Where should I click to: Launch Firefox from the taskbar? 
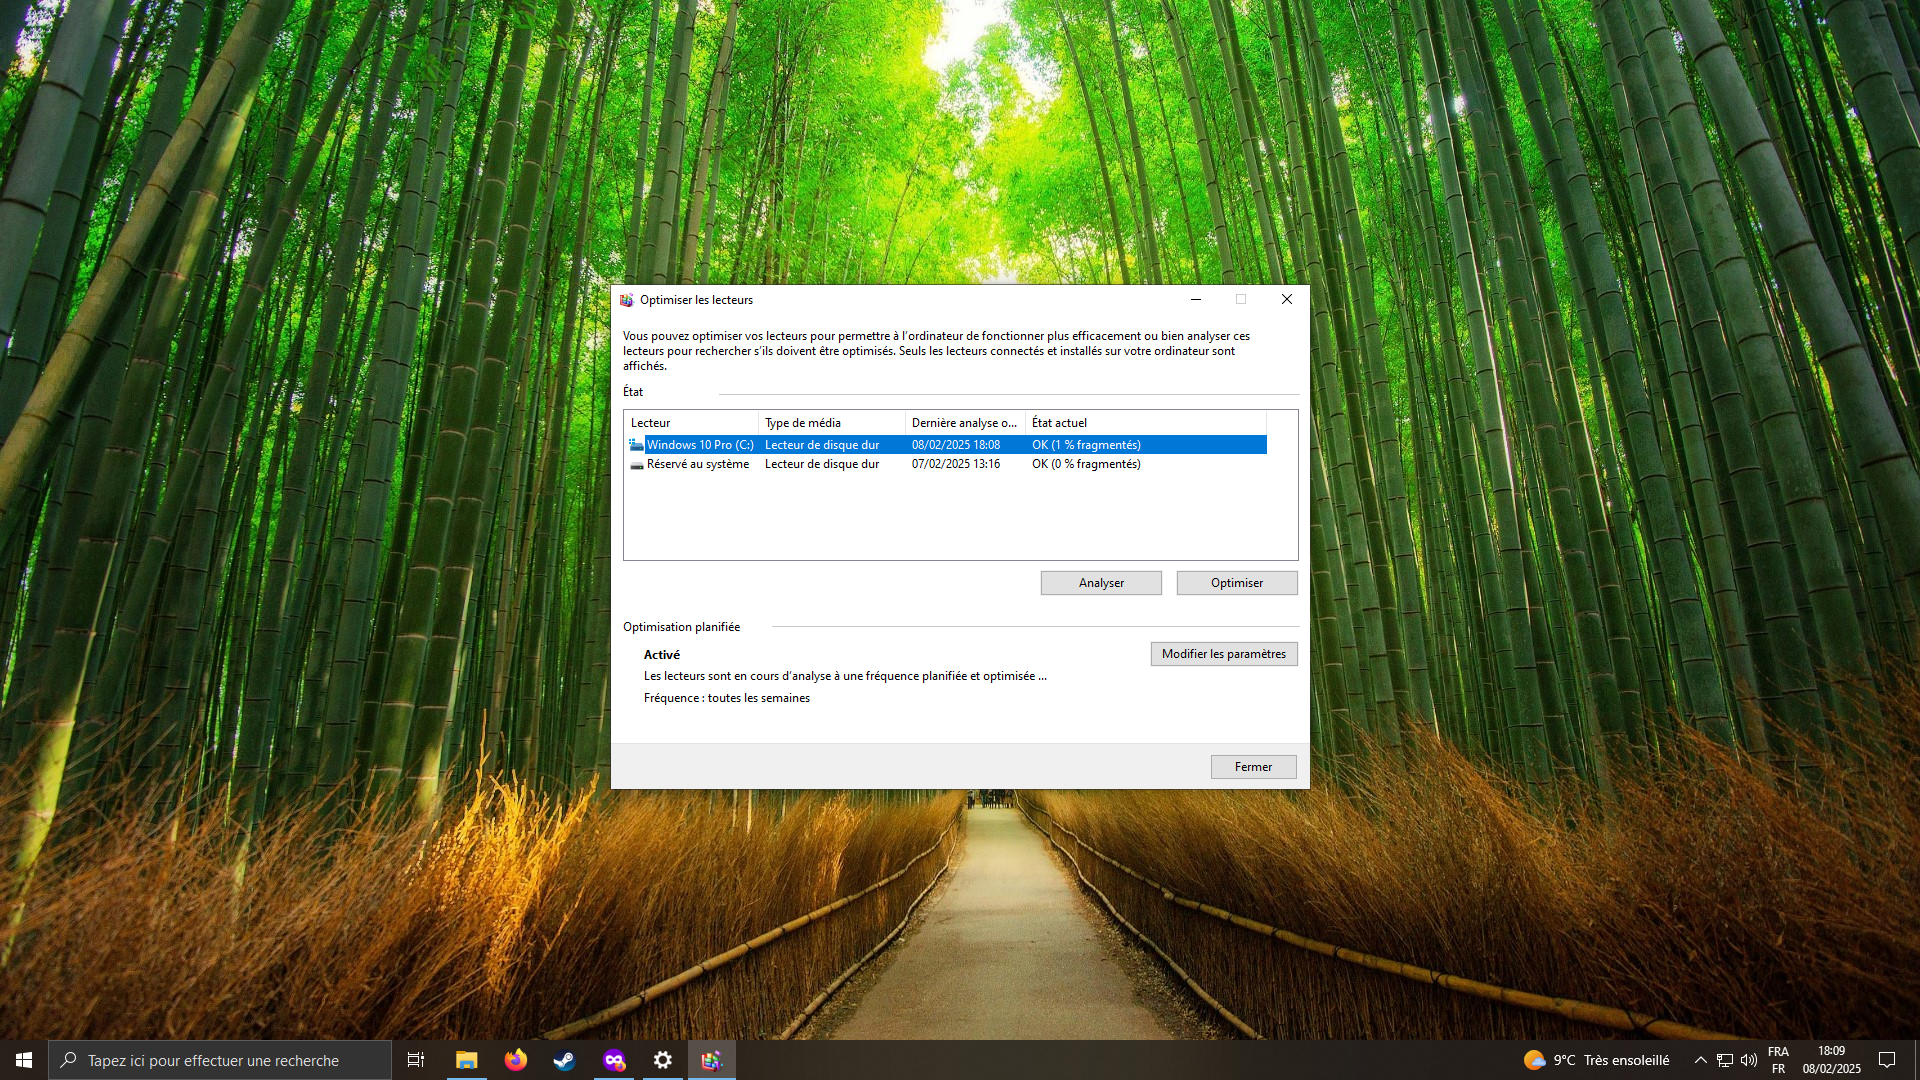click(x=516, y=1060)
